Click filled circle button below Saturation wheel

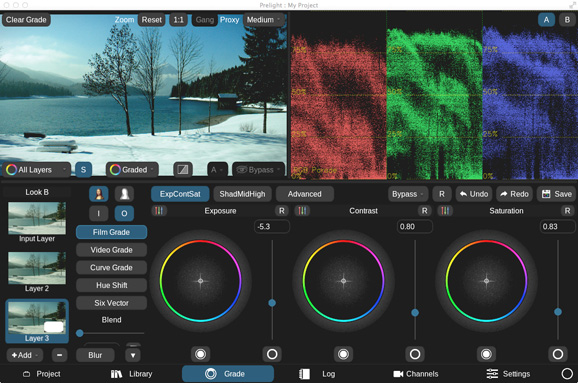click(486, 354)
